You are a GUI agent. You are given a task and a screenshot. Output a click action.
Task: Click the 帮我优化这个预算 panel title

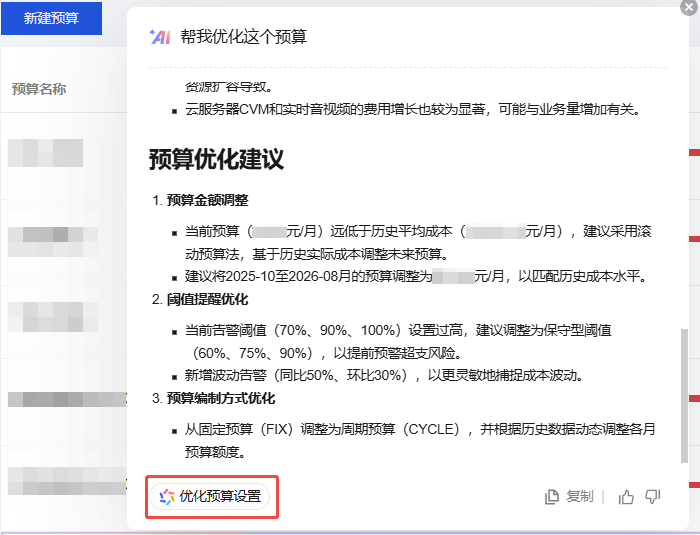244,37
